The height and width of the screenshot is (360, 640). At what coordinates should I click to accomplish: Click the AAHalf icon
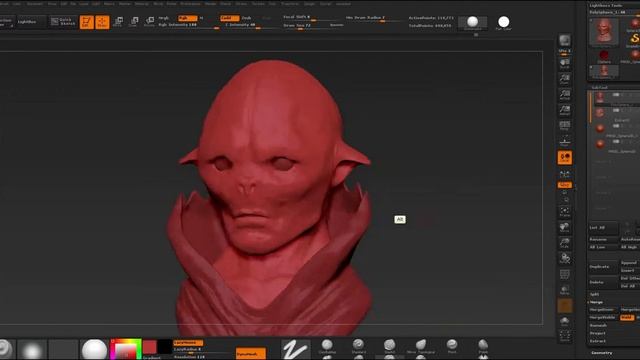click(564, 110)
